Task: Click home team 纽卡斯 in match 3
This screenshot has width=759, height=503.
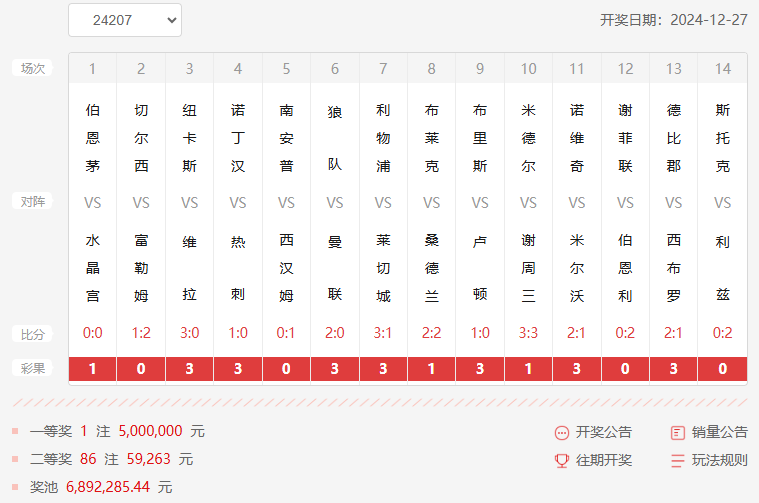Action: point(189,138)
